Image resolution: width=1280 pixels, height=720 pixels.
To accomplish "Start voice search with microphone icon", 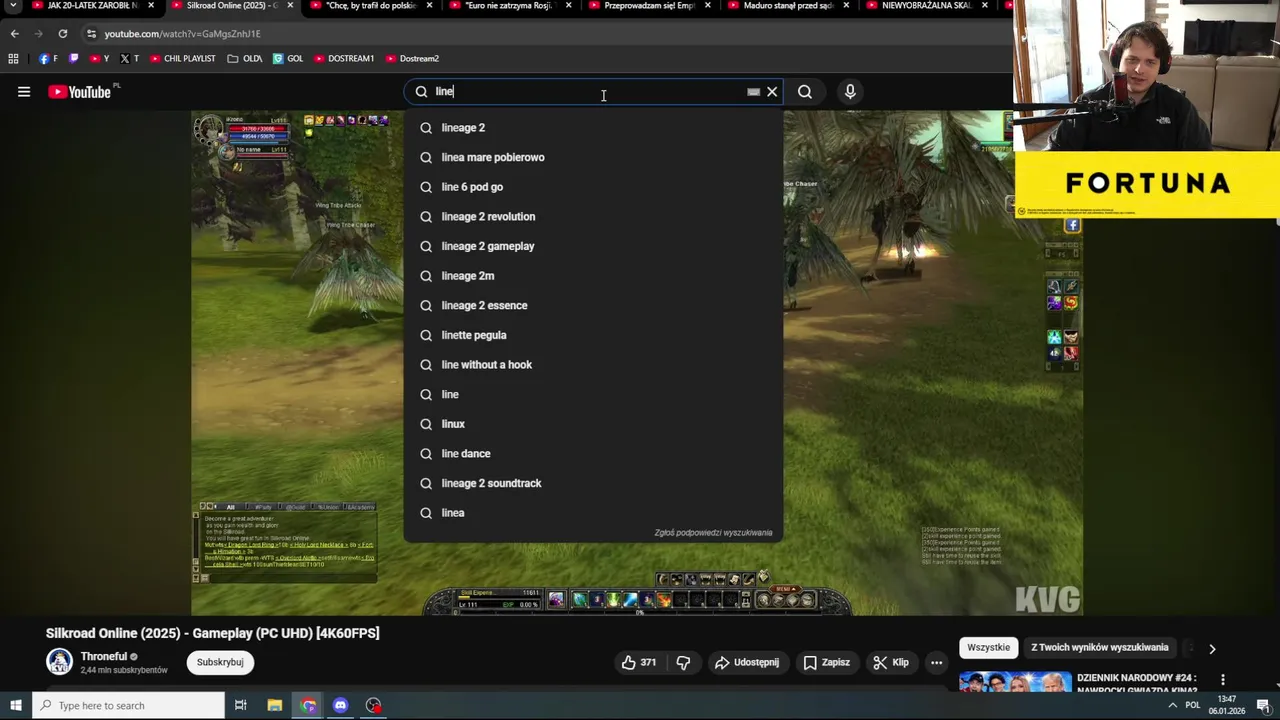I will point(850,92).
